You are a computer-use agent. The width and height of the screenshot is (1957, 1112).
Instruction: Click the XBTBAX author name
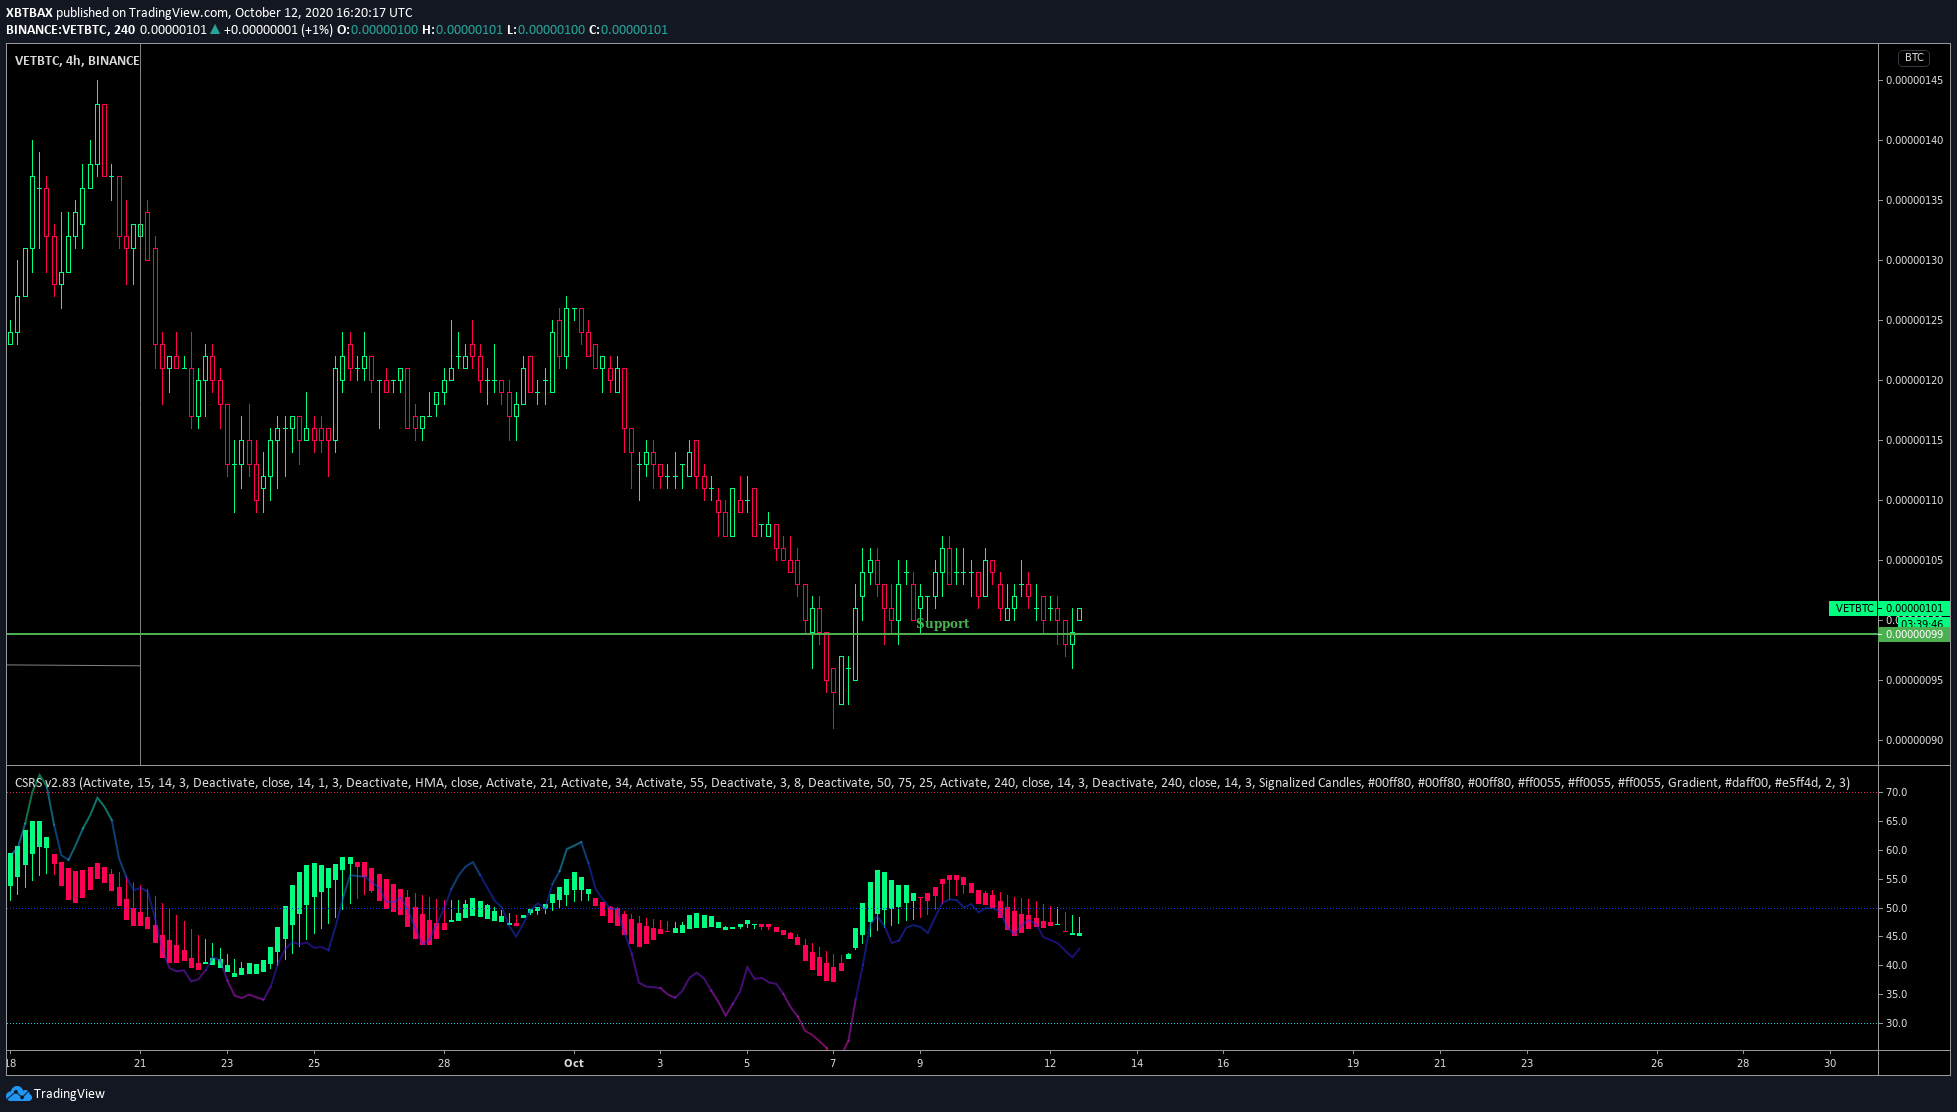click(x=29, y=13)
